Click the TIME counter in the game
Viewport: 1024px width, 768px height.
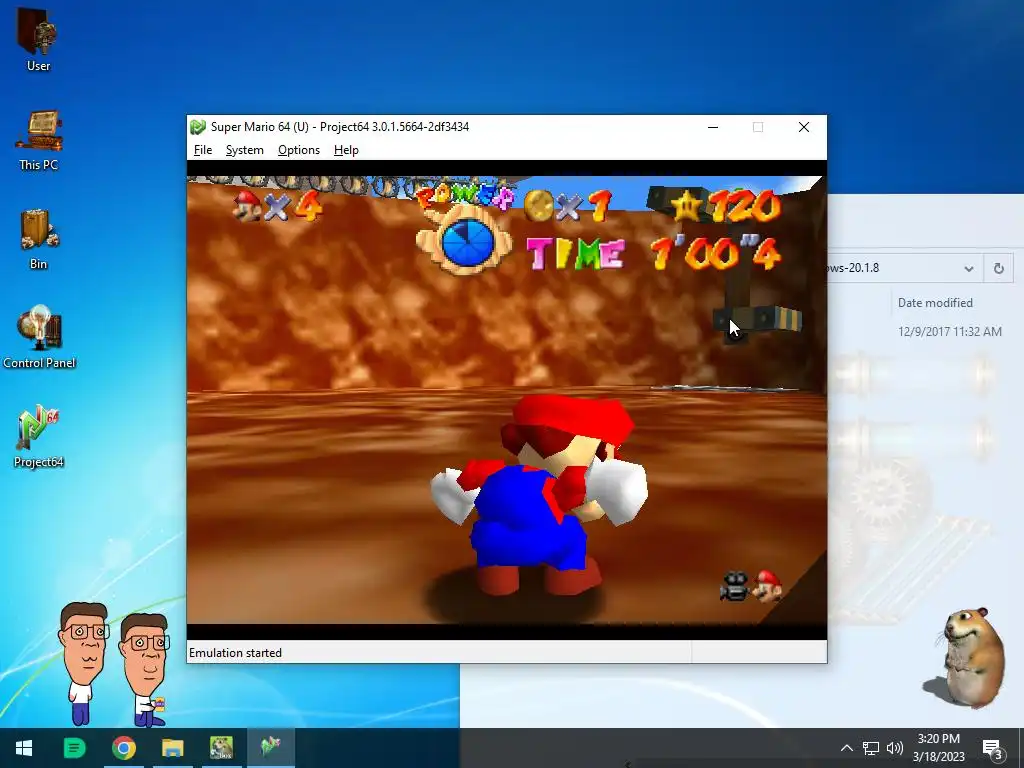(653, 253)
